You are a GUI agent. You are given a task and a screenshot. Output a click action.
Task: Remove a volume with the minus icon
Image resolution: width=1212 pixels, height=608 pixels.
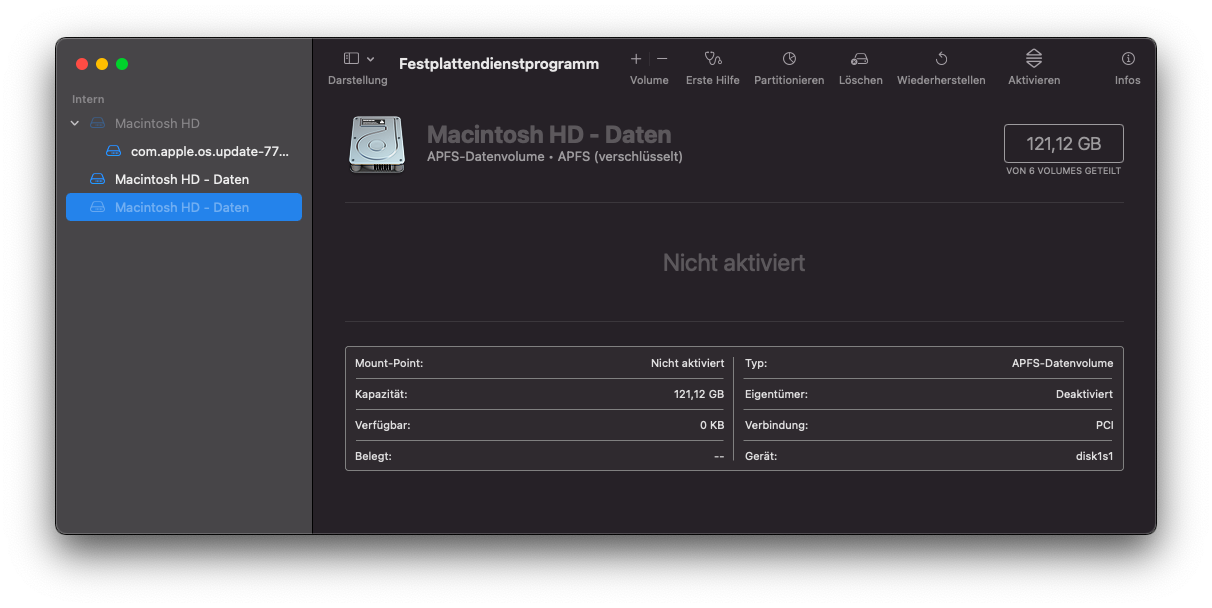pos(662,59)
